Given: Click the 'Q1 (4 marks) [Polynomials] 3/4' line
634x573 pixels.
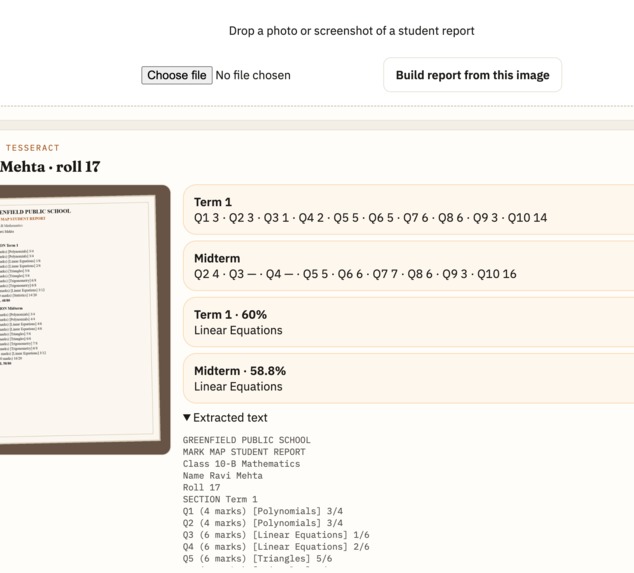Looking at the screenshot, I should [262, 511].
